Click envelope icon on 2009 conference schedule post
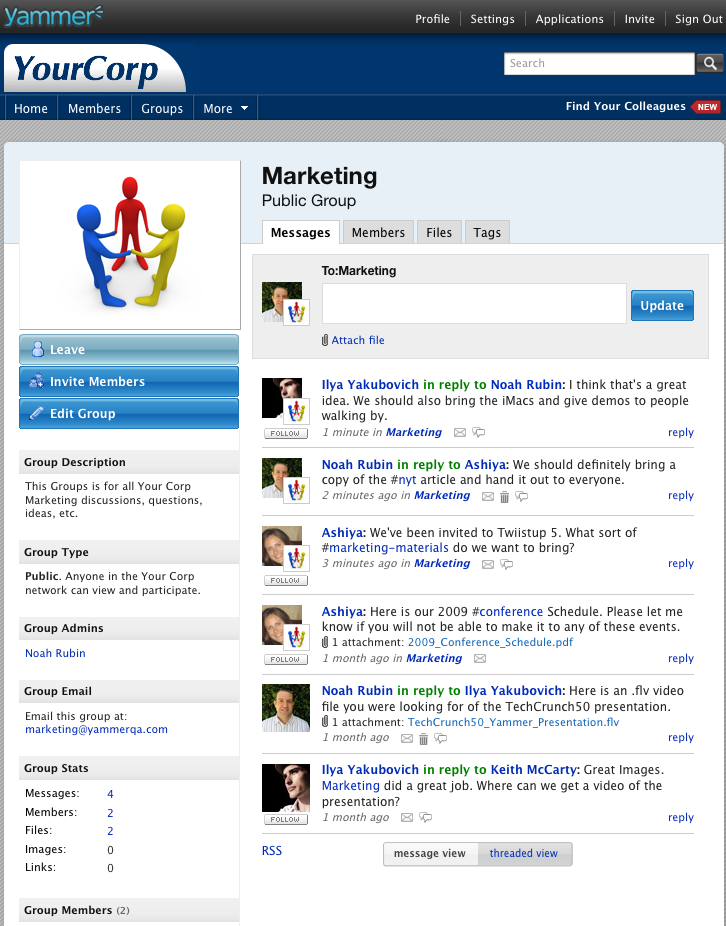The image size is (726, 926). tap(480, 659)
